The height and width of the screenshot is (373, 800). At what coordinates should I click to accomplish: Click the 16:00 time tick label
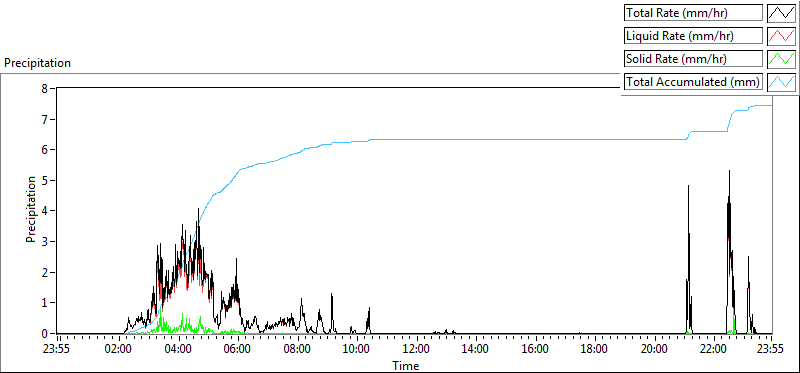point(536,350)
